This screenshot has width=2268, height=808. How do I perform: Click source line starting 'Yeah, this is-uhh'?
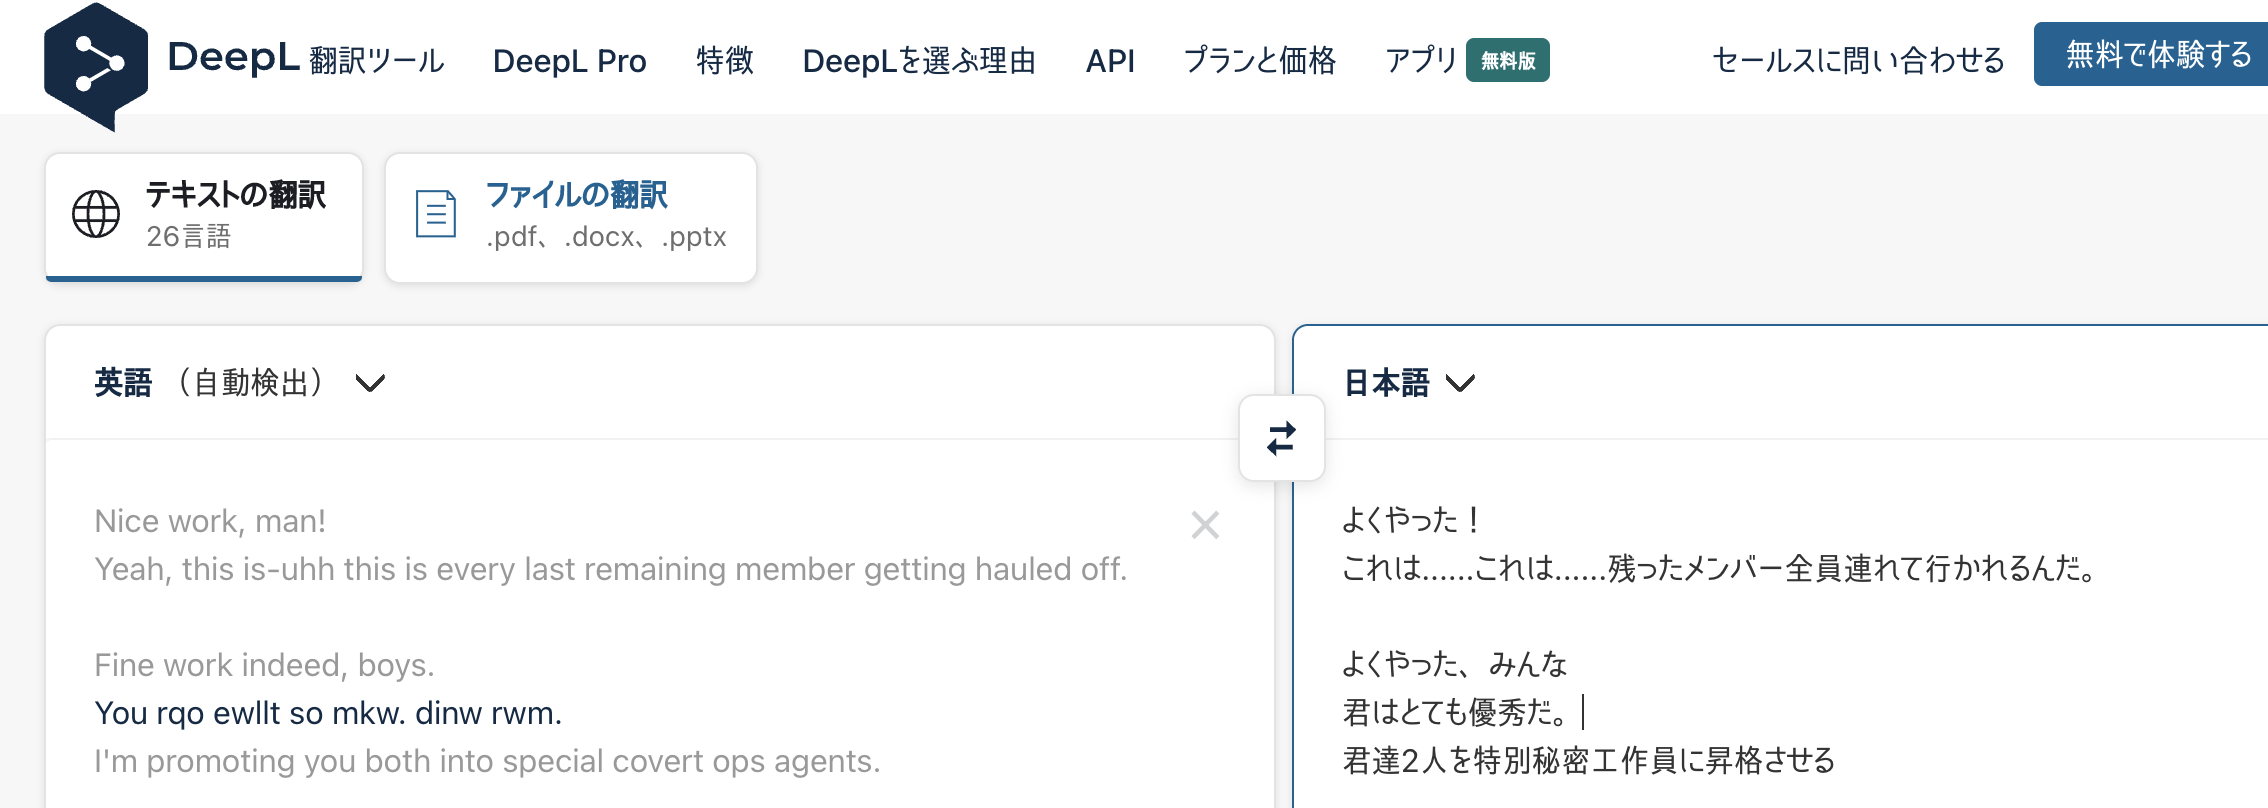pyautogui.click(x=610, y=569)
